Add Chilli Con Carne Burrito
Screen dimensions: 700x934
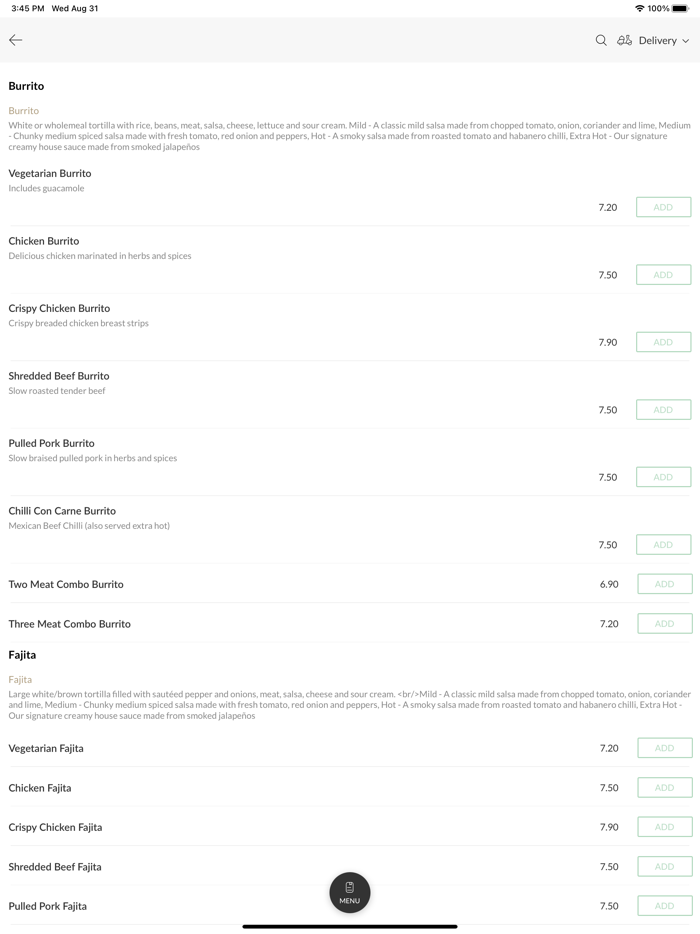pyautogui.click(x=663, y=545)
